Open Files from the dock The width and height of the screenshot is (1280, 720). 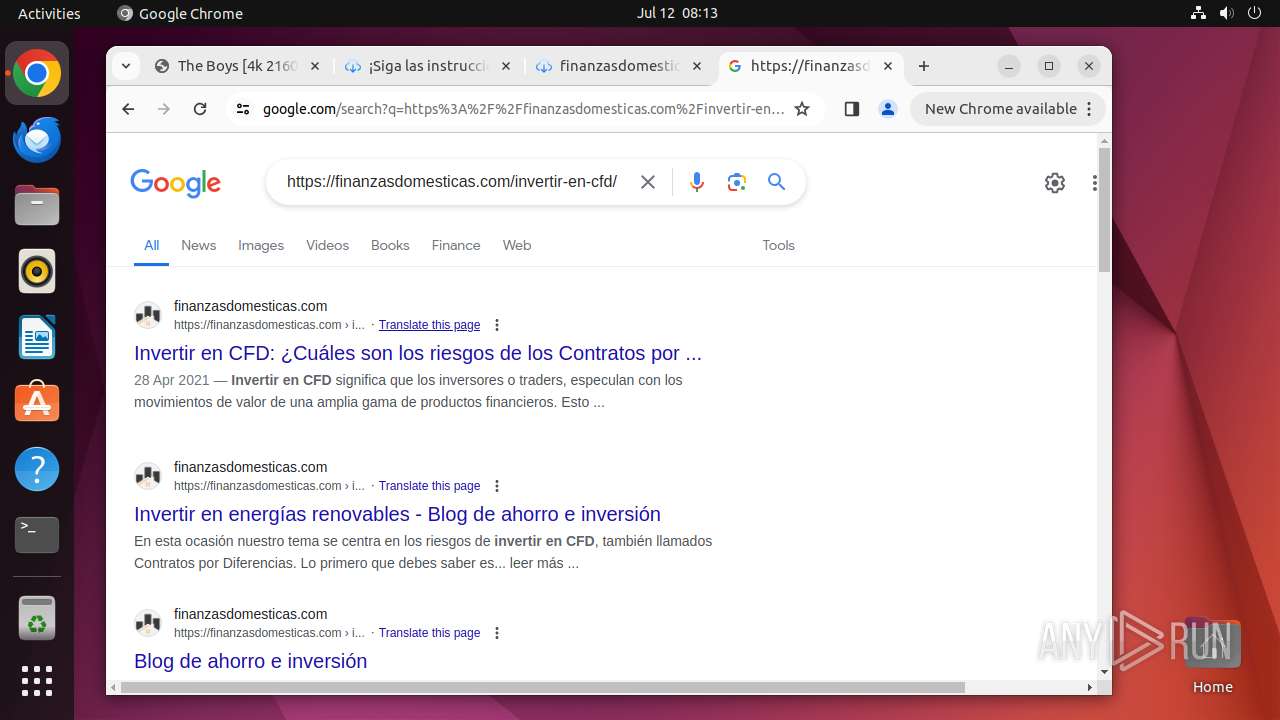point(37,206)
